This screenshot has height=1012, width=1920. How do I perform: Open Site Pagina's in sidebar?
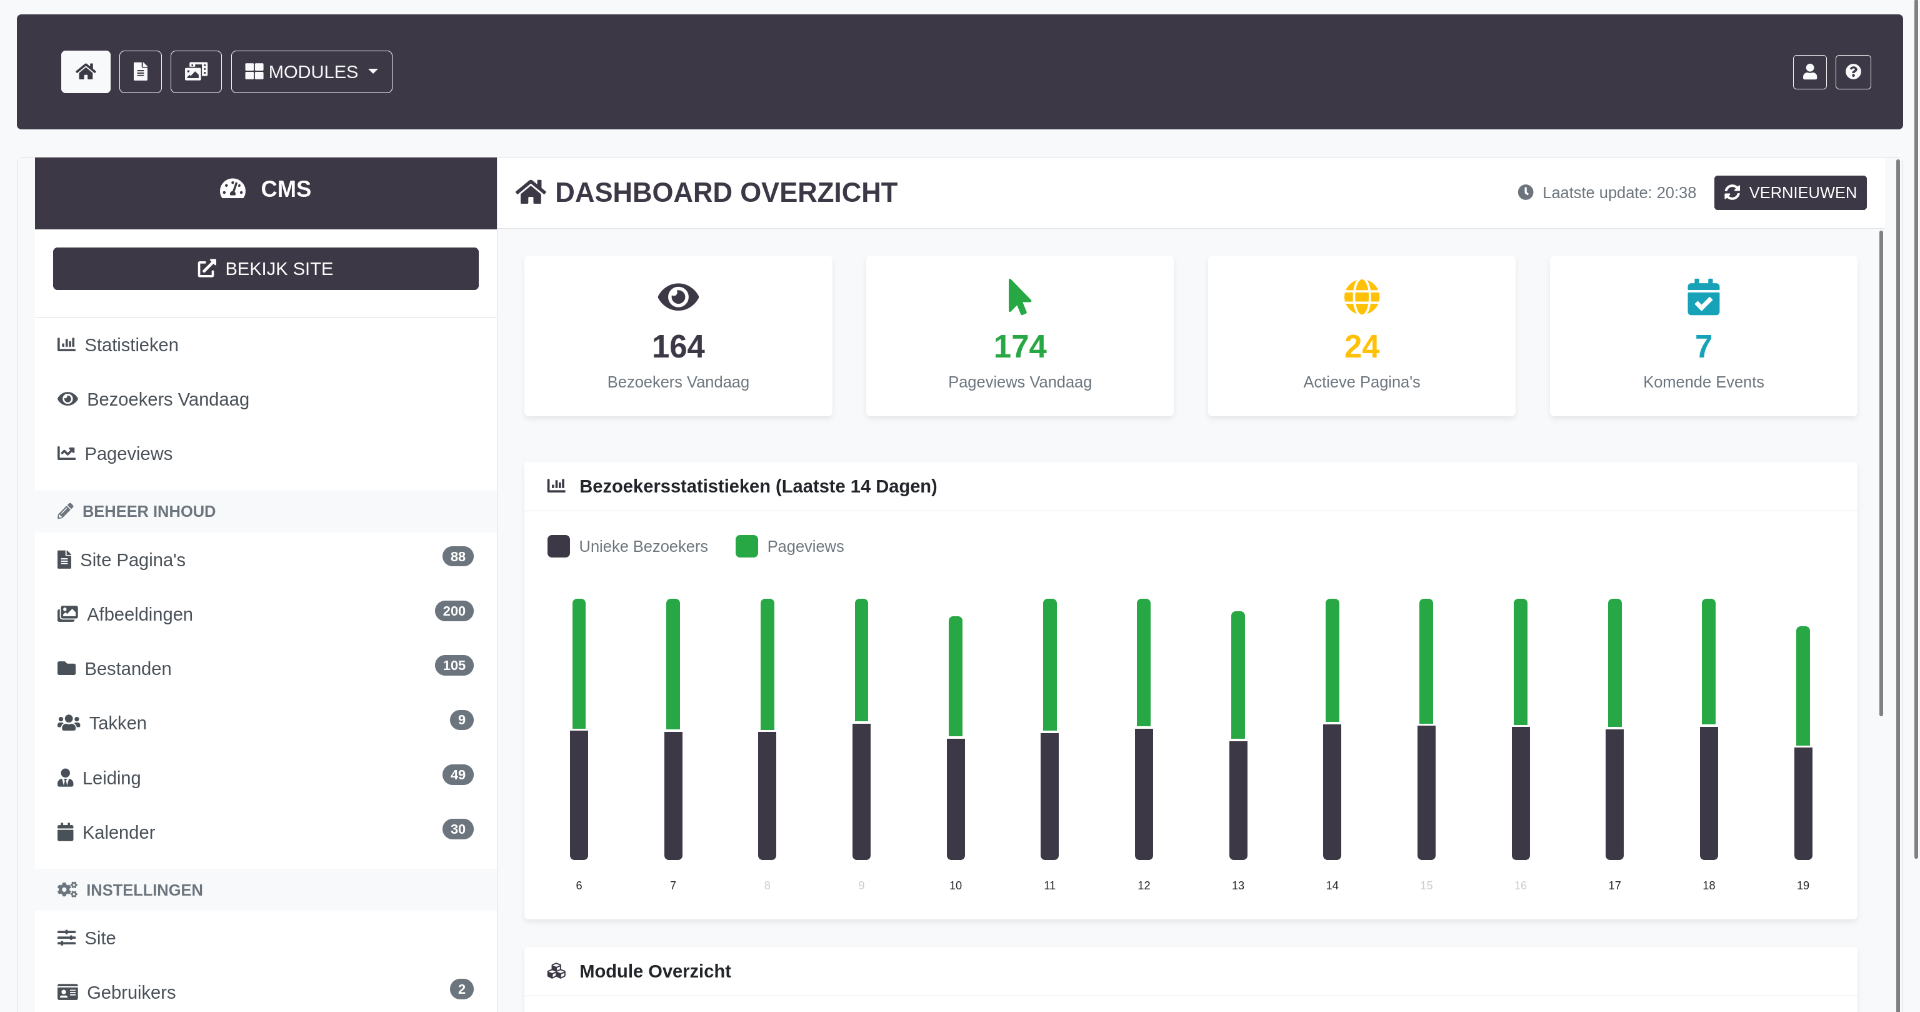[133, 560]
